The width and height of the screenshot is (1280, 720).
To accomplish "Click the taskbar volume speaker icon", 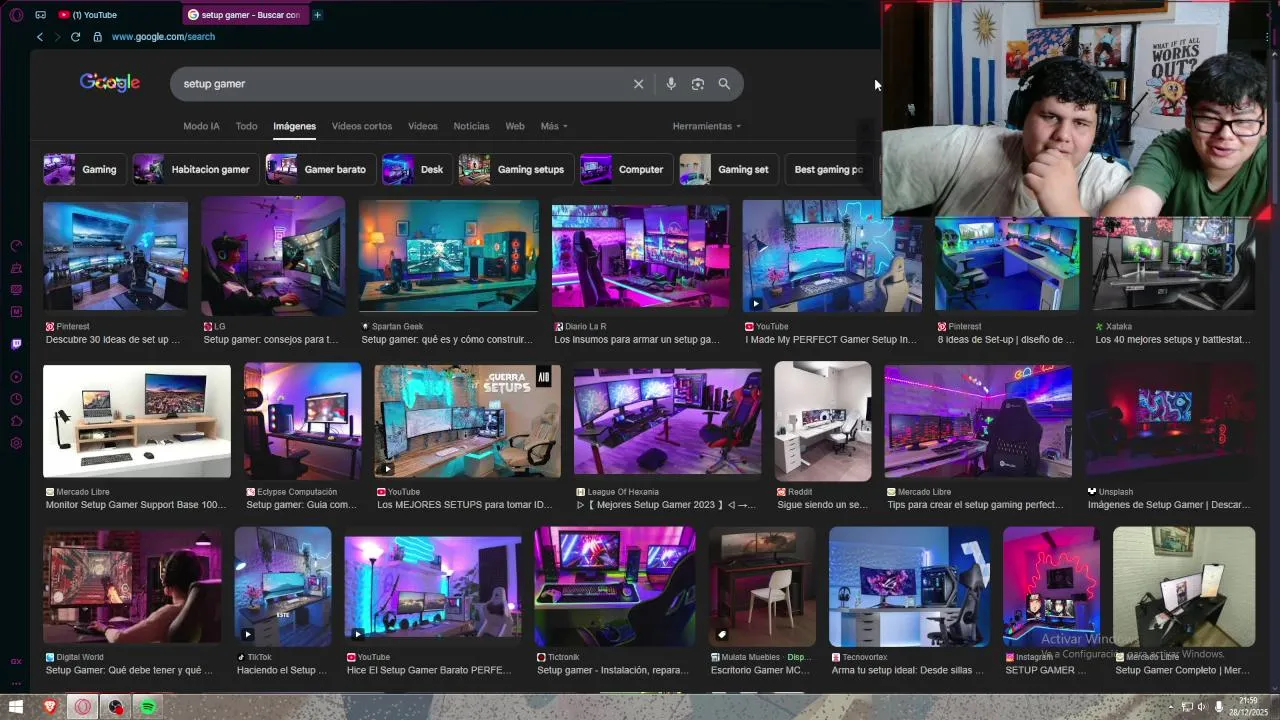I will [x=1203, y=707].
